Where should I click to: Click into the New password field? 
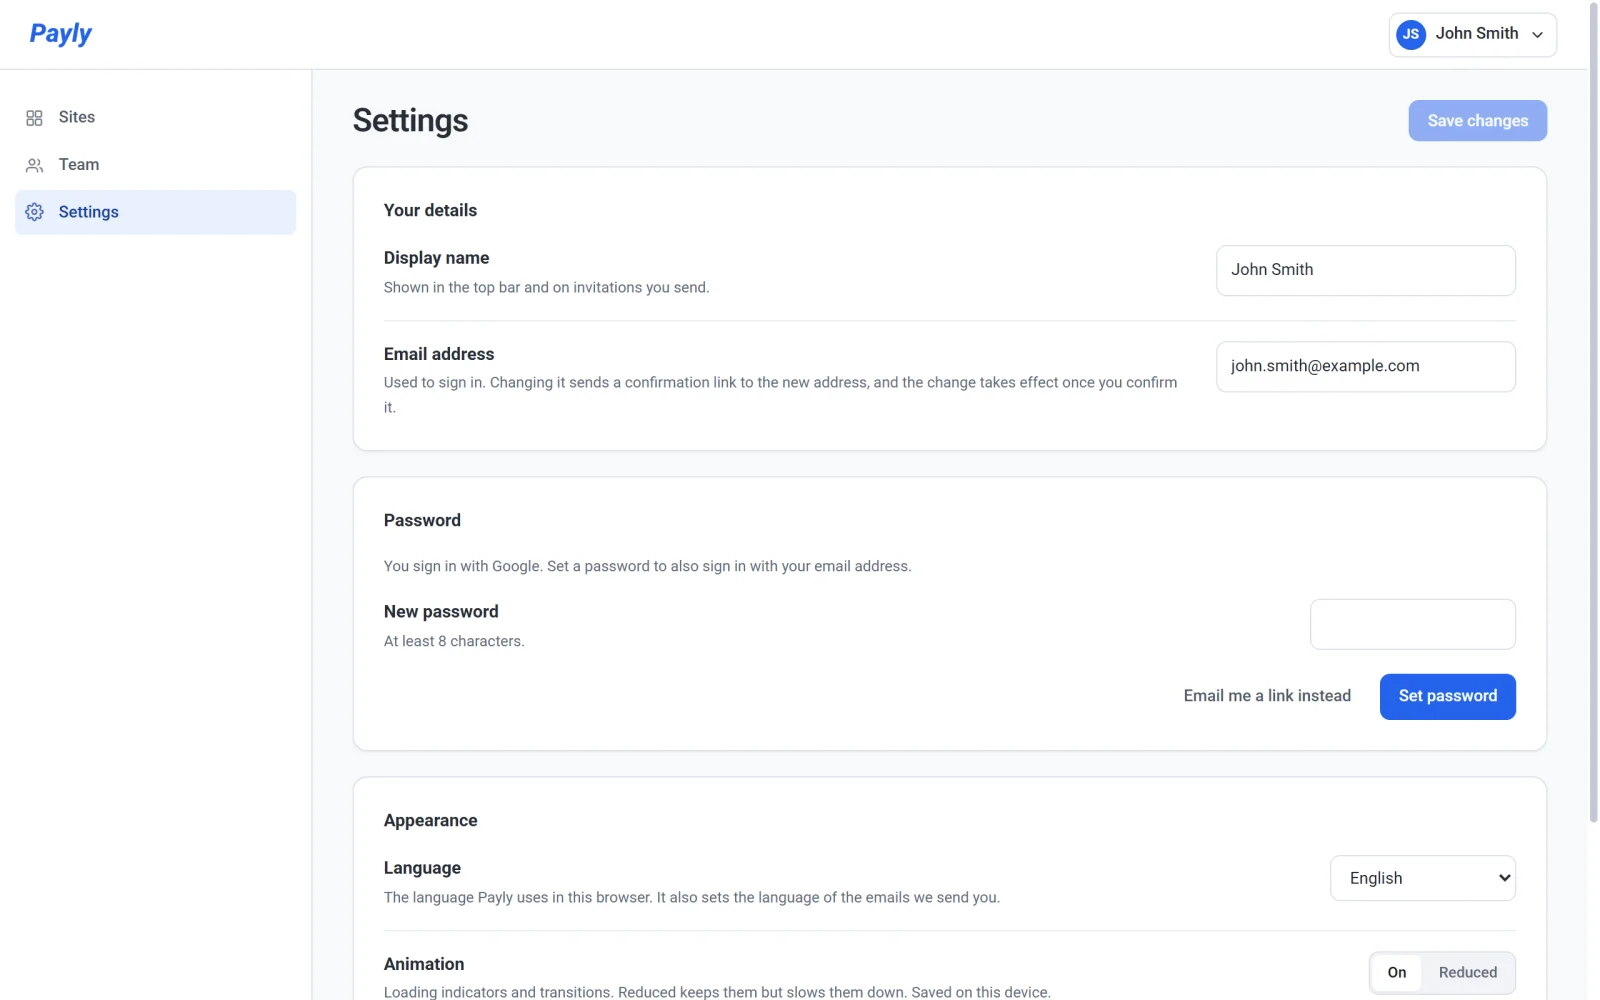click(x=1412, y=624)
